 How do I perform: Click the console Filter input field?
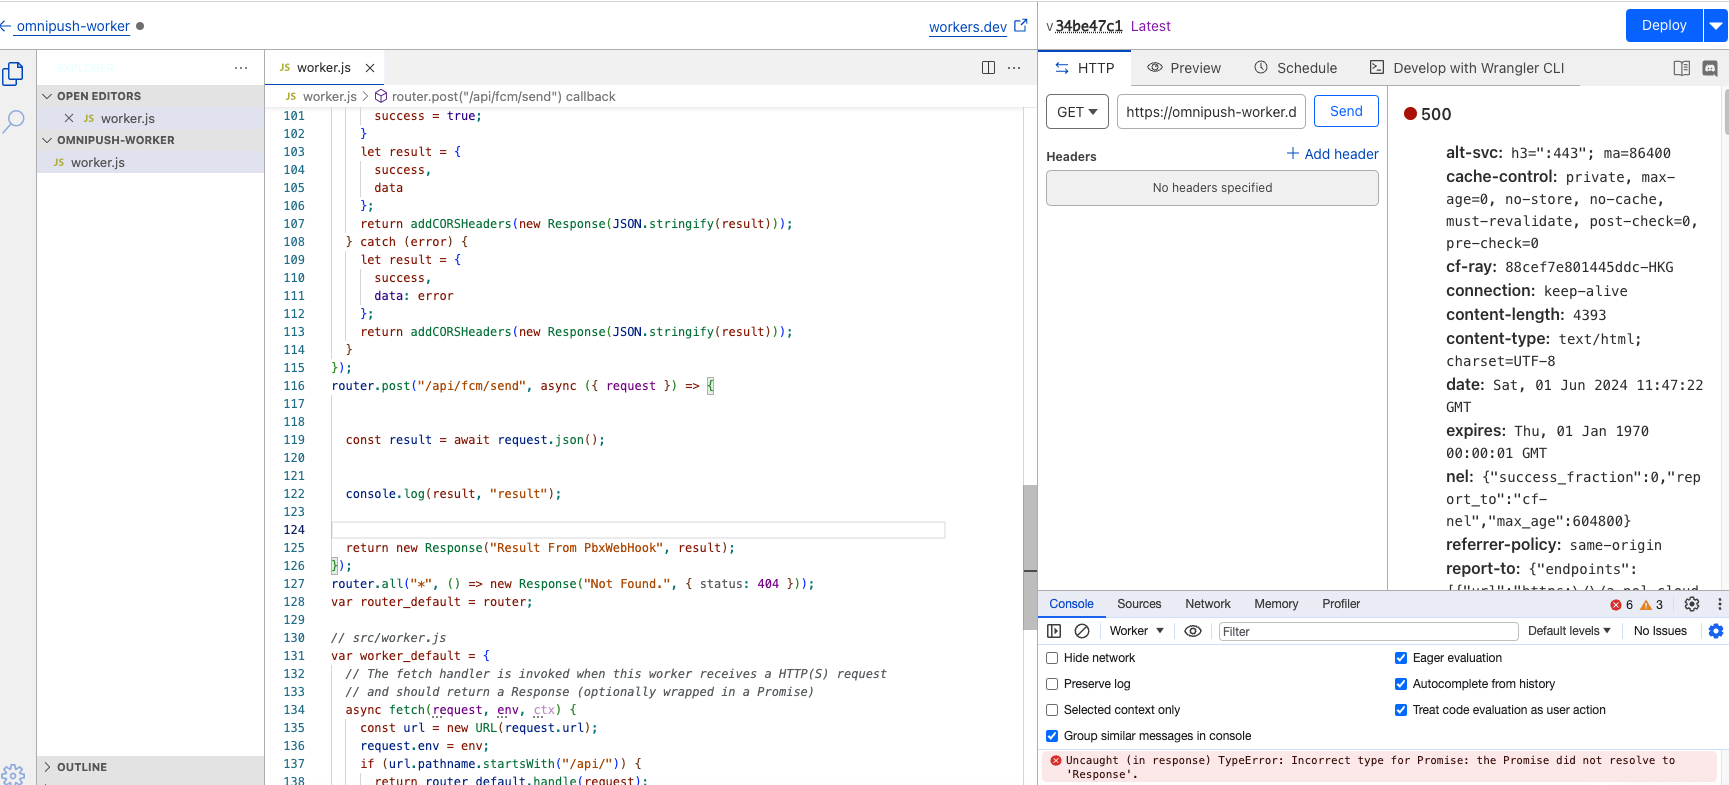(x=1367, y=631)
